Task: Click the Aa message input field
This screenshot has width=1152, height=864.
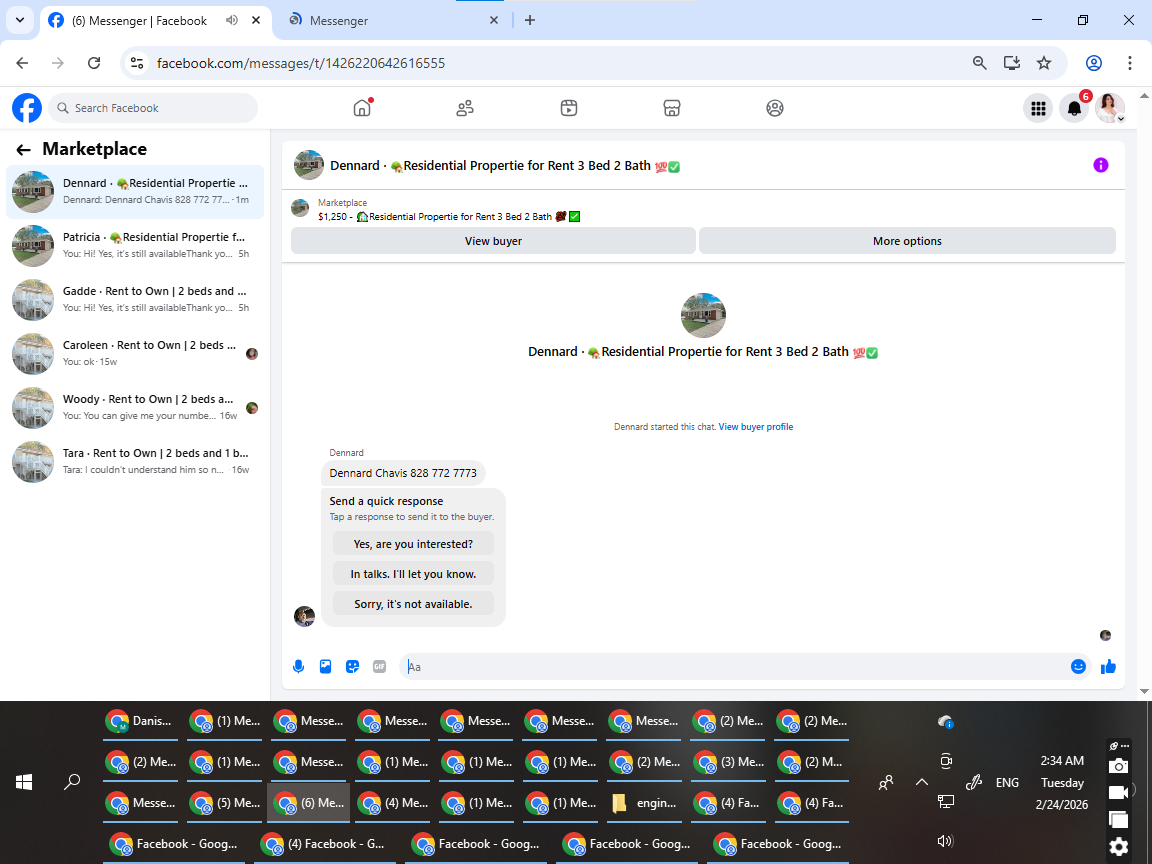Action: [x=735, y=666]
